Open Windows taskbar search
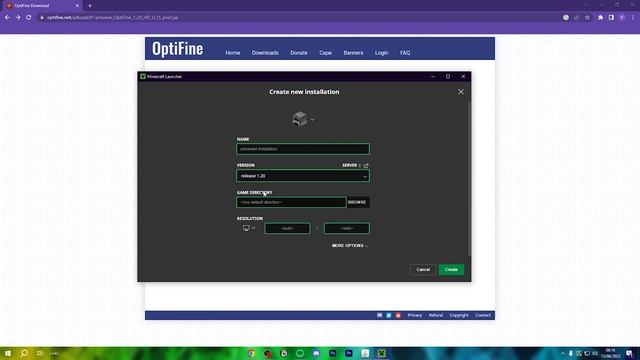This screenshot has width=640, height=360. (x=24, y=353)
